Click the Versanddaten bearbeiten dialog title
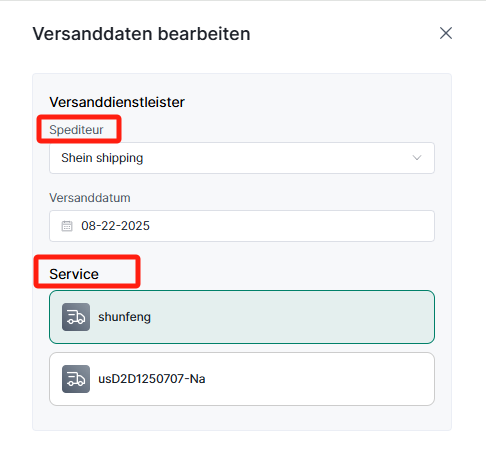486x463 pixels. point(141,34)
